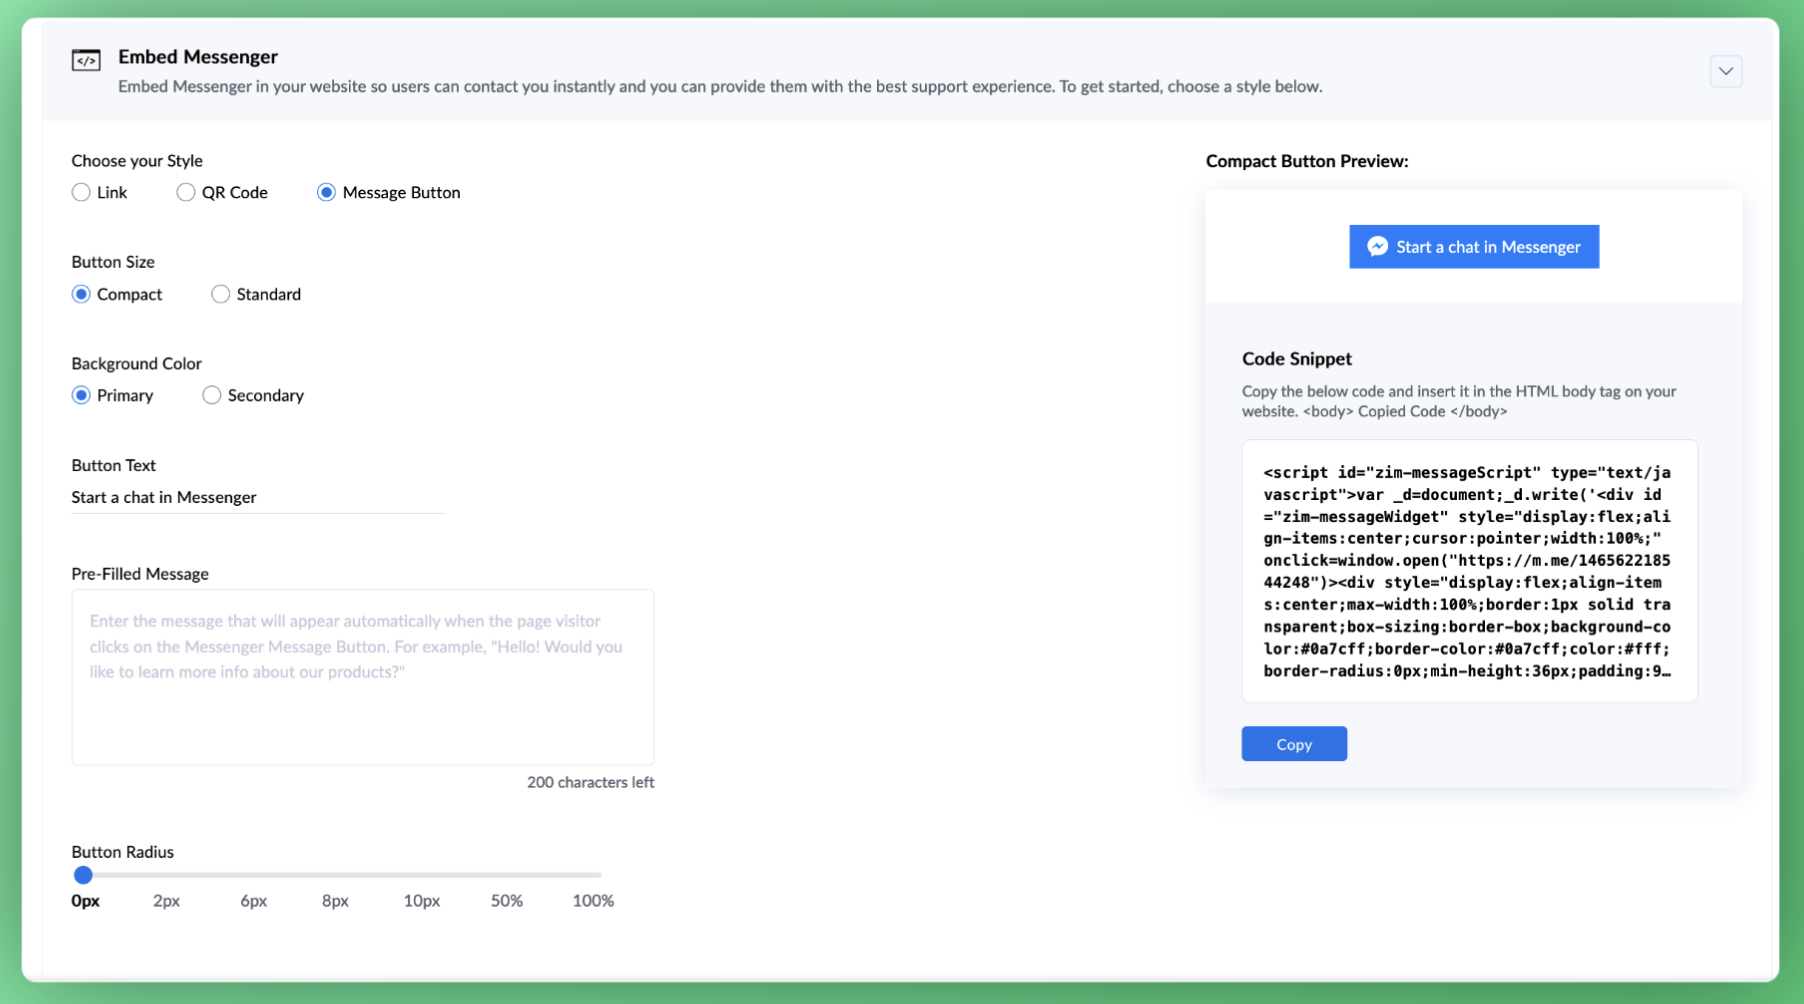The width and height of the screenshot is (1804, 1004).
Task: Click the Button Text input field
Action: [x=258, y=497]
